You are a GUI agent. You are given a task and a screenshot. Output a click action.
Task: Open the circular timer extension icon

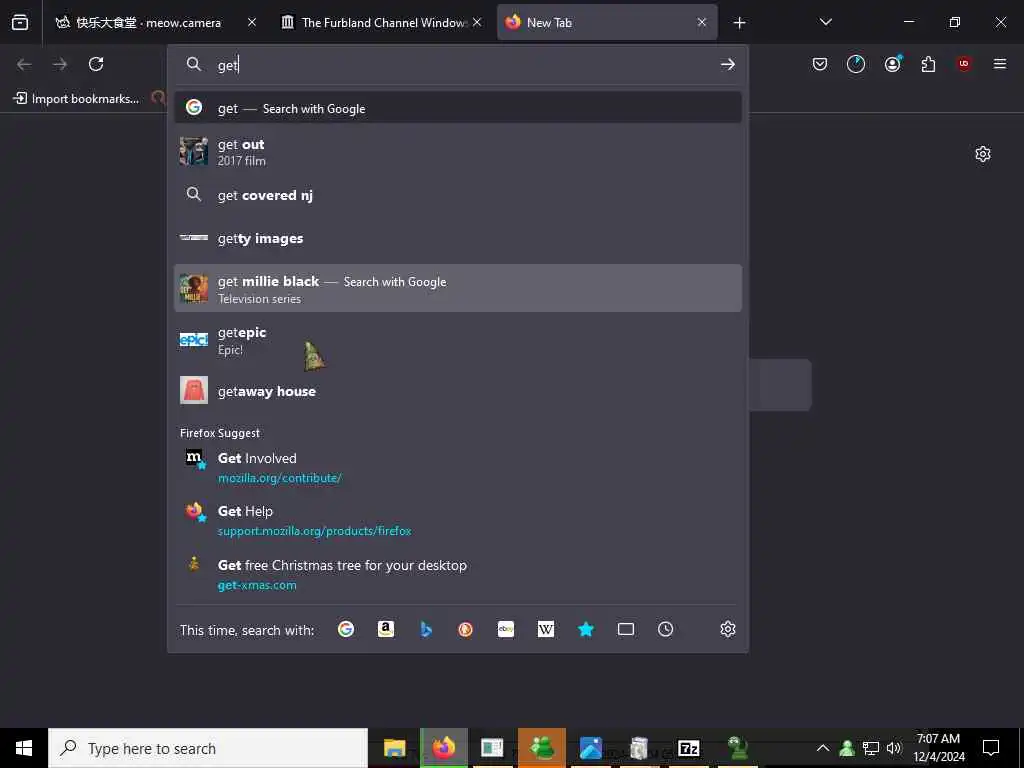[x=856, y=64]
